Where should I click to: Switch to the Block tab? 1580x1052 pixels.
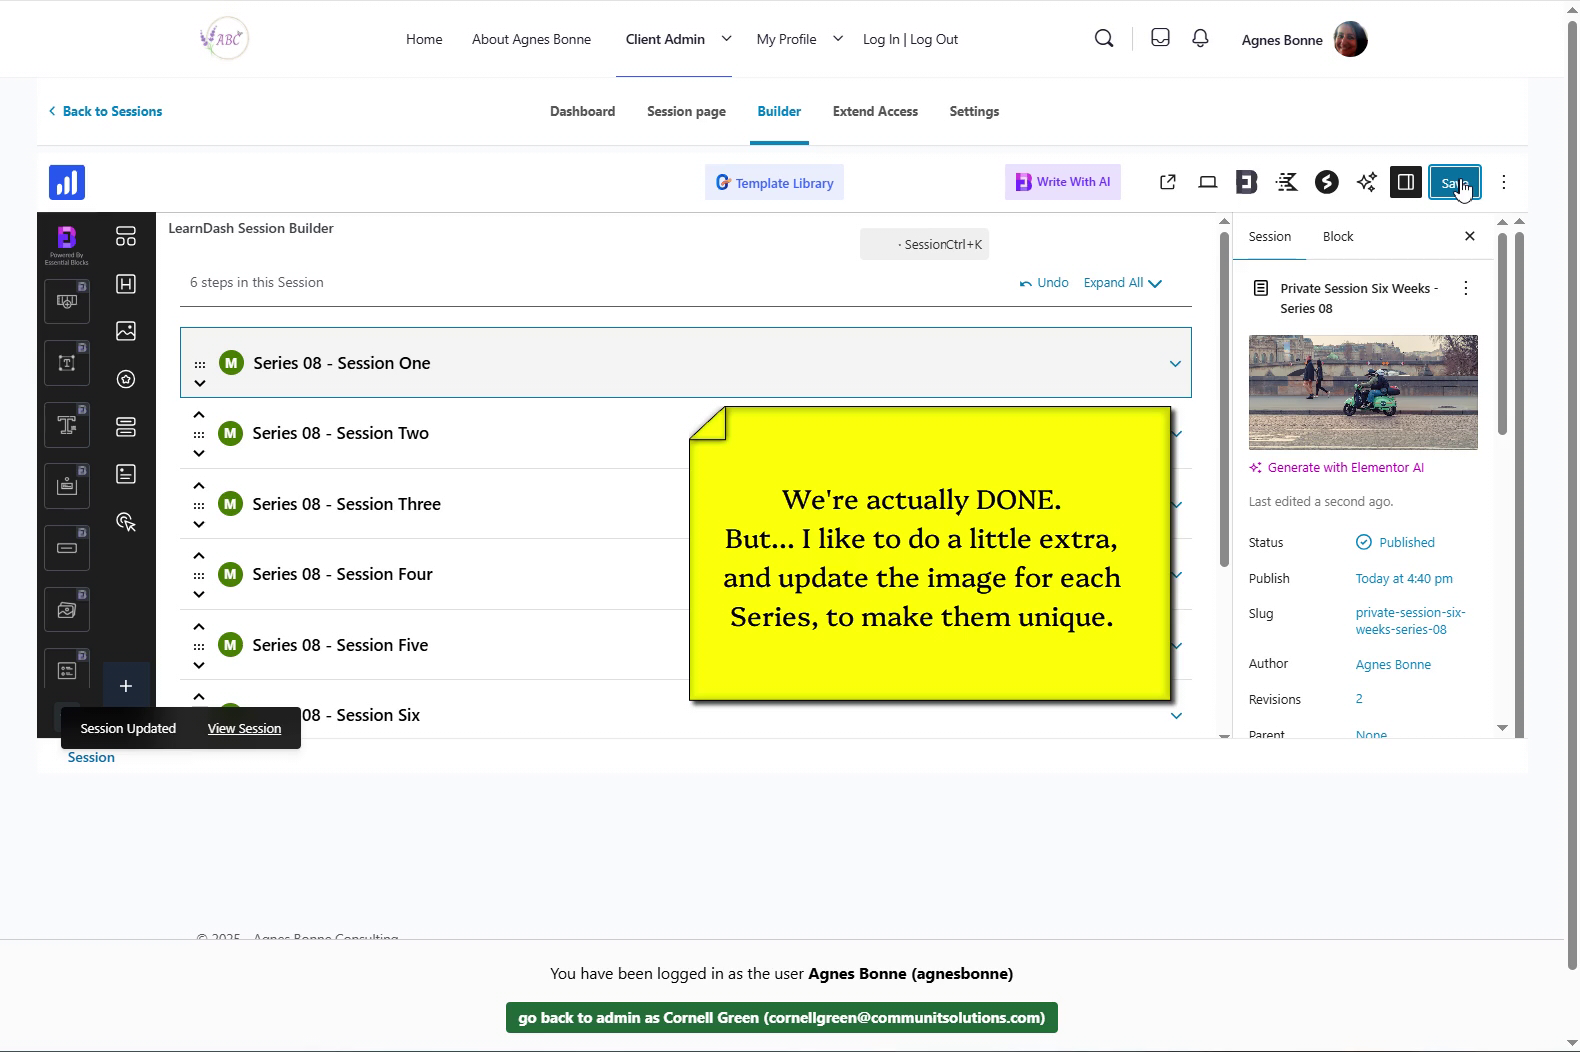[1337, 237]
